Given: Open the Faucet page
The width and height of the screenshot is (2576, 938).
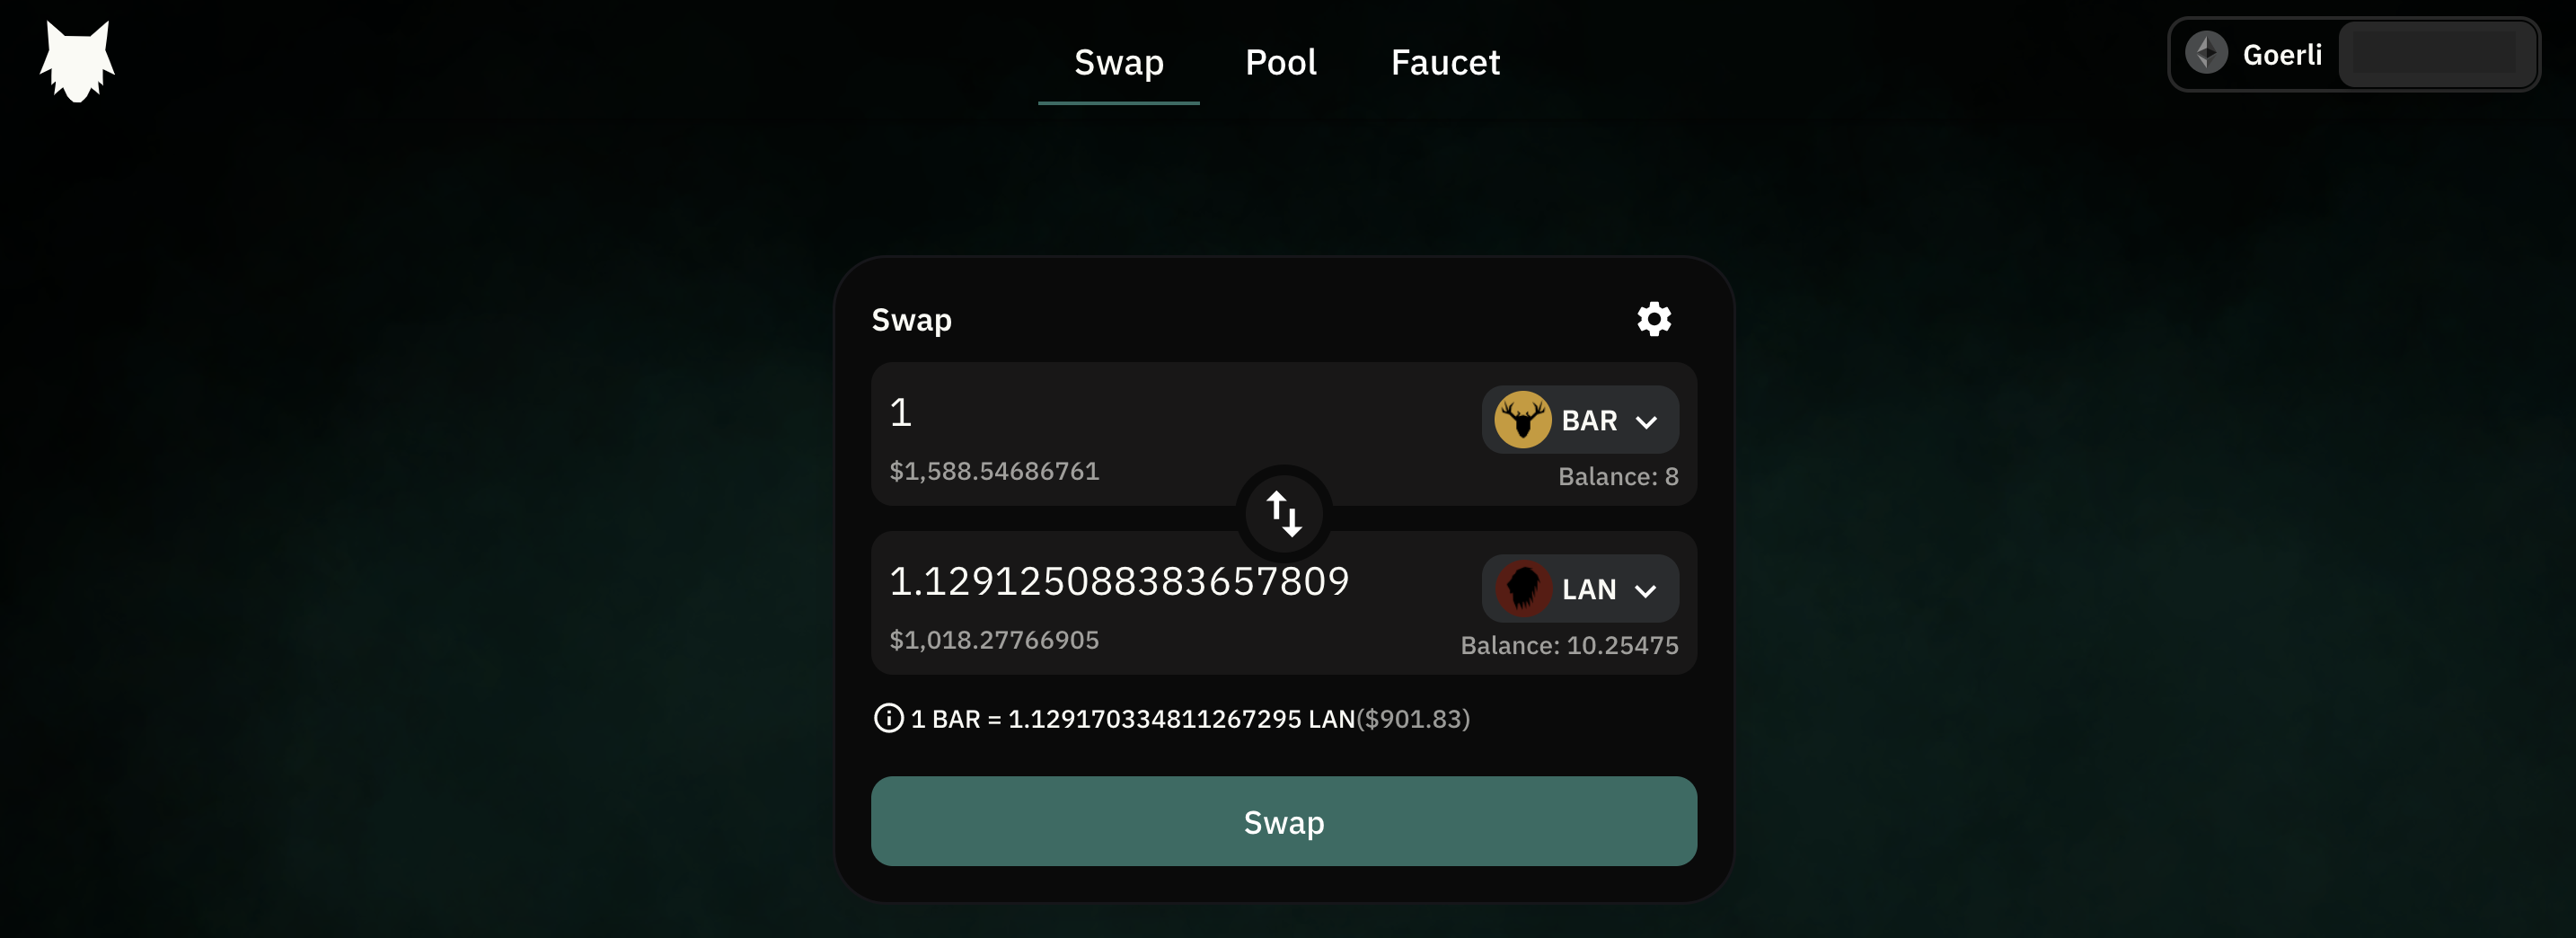Looking at the screenshot, I should tap(1444, 62).
